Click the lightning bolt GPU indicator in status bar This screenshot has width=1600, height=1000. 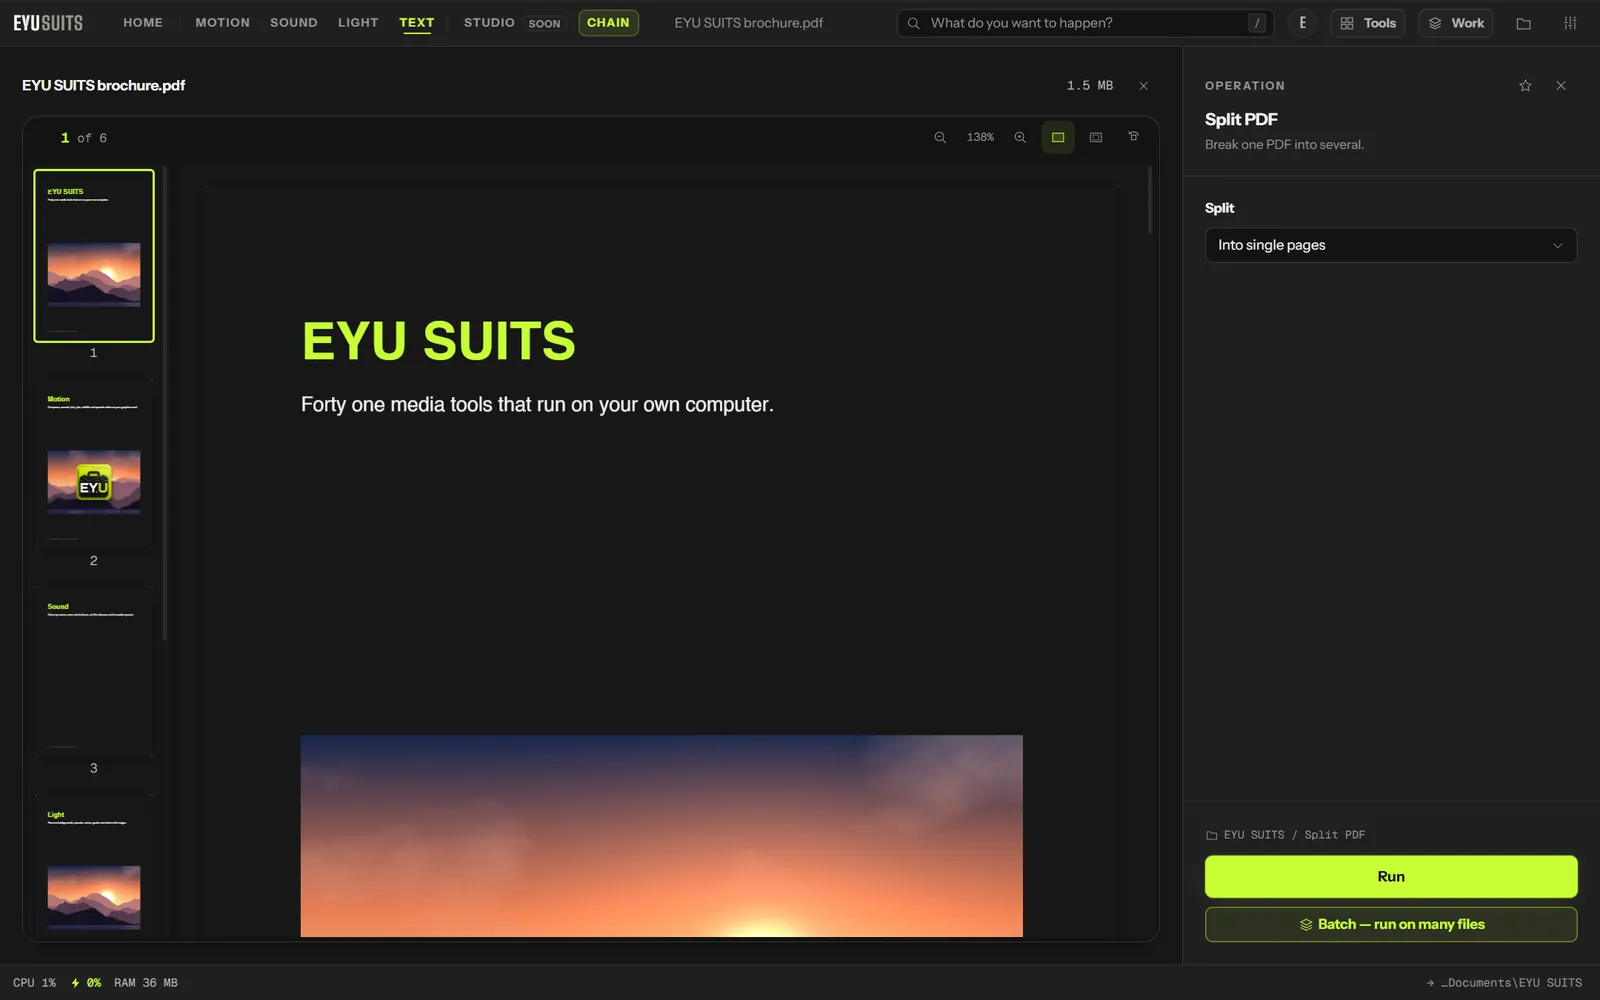pyautogui.click(x=75, y=983)
